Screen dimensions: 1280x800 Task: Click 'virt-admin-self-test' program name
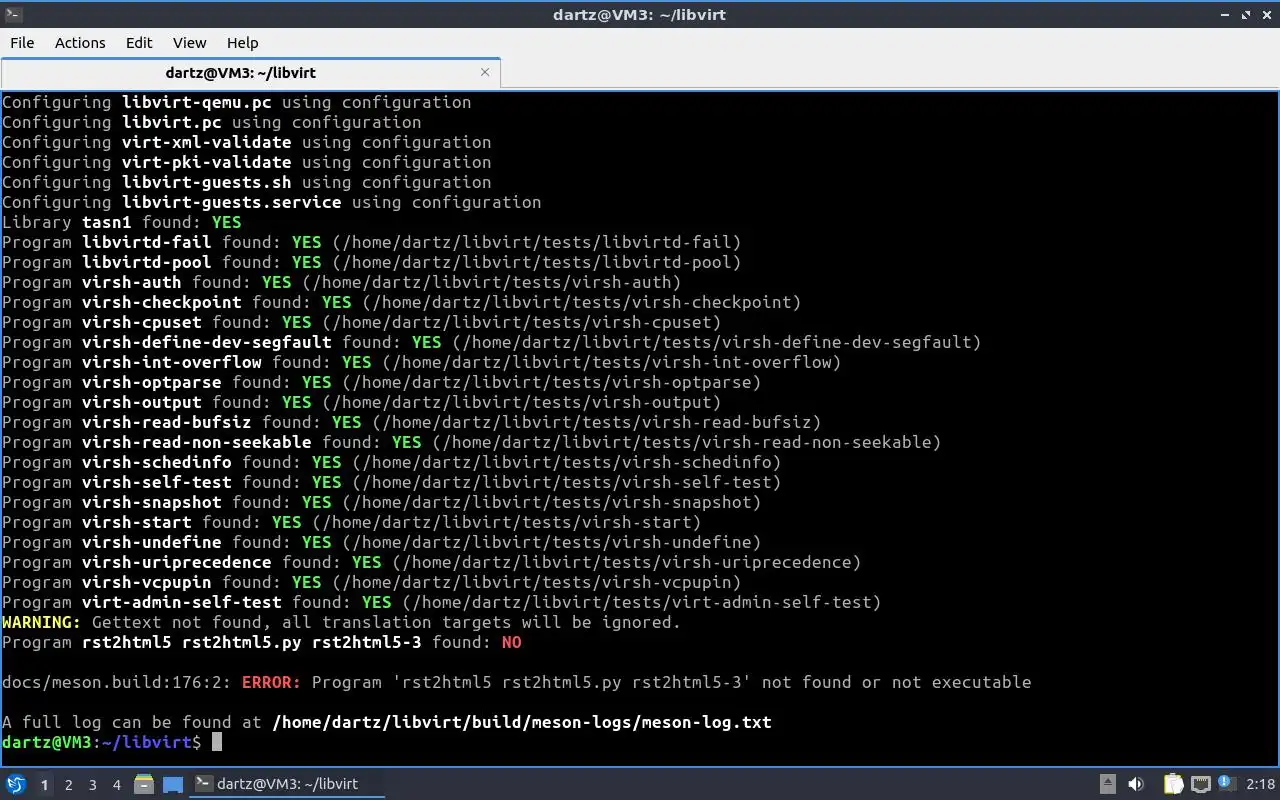pyautogui.click(x=181, y=602)
